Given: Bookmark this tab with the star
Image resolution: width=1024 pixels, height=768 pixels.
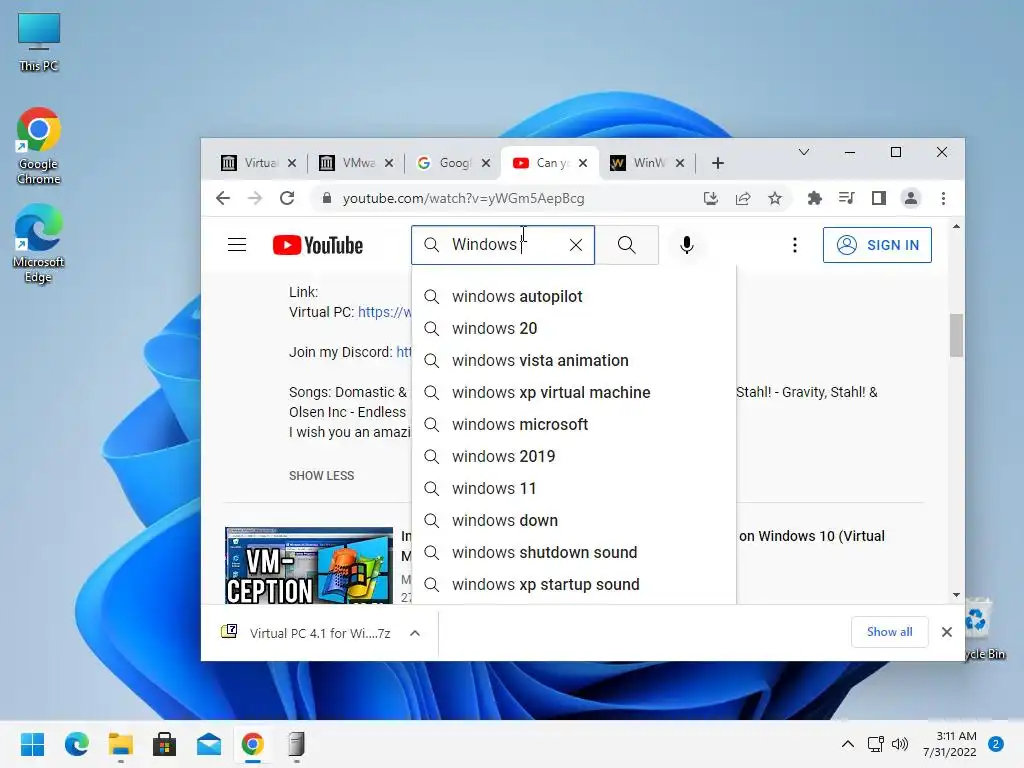Looking at the screenshot, I should 775,198.
